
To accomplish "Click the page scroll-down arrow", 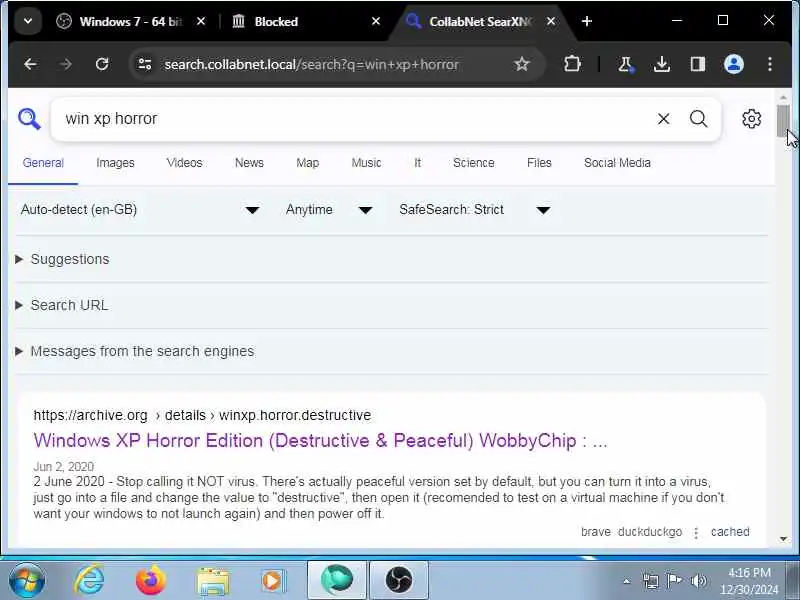I will click(783, 539).
